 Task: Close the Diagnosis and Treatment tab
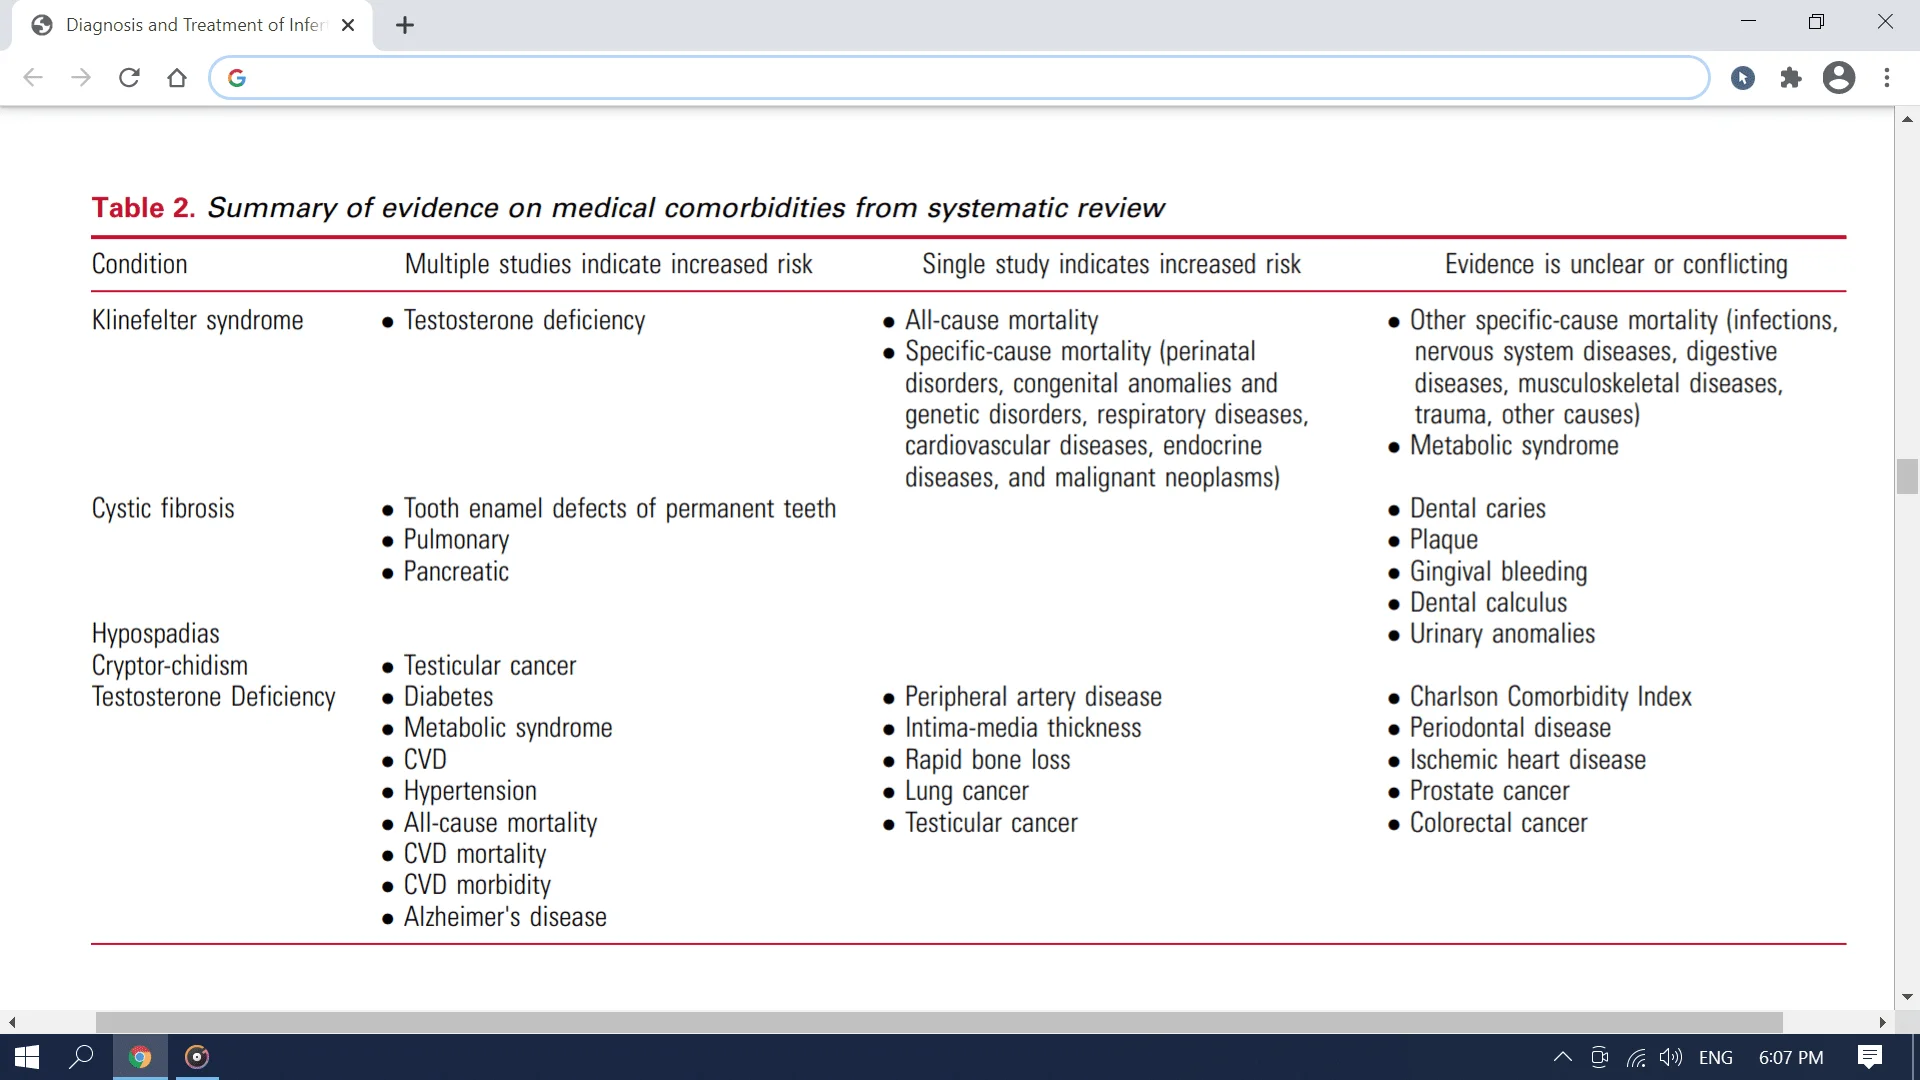[x=348, y=25]
